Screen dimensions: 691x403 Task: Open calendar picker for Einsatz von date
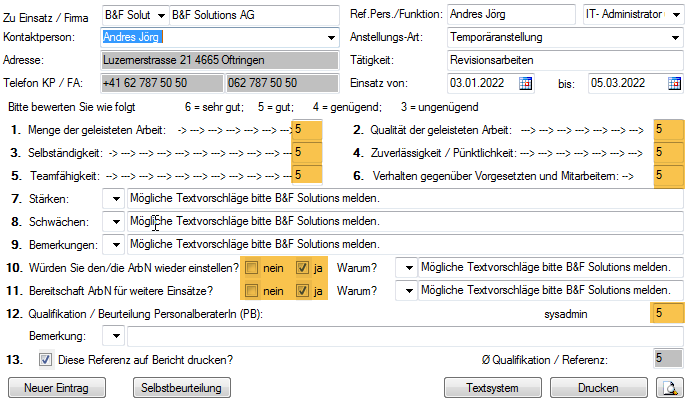[526, 83]
